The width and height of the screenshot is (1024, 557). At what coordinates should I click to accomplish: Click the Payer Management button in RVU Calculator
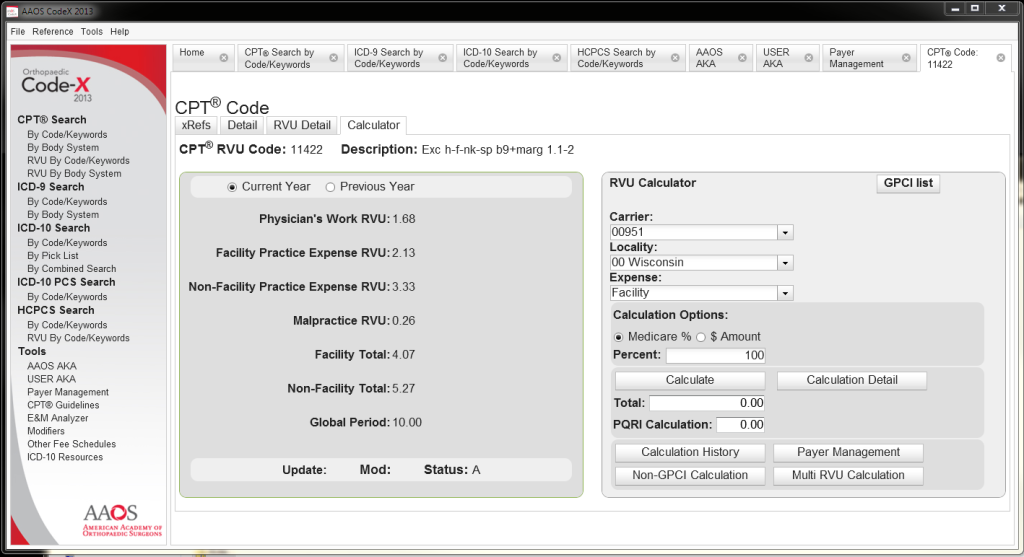(x=848, y=452)
